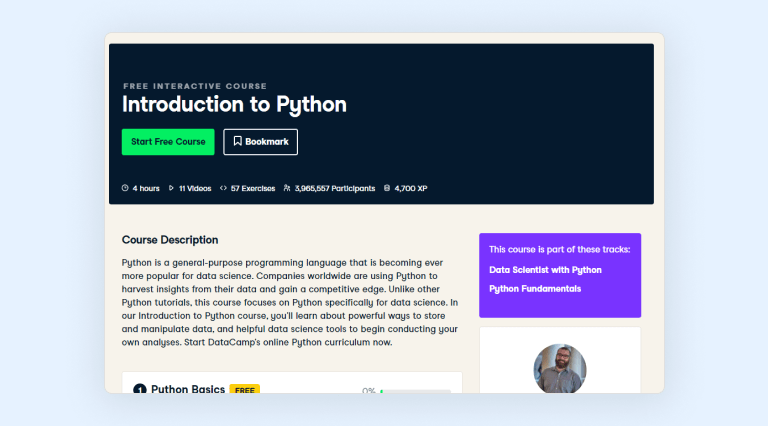768x426 pixels.
Task: Expand the Python Basics chapter
Action: click(x=187, y=390)
